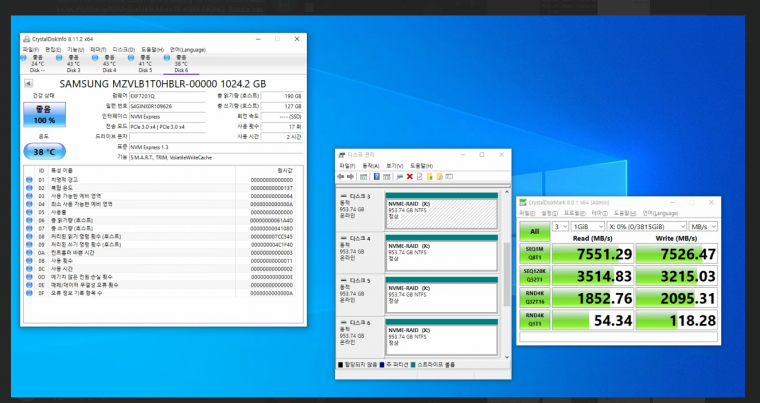This screenshot has width=760, height=403.
Task: Click the empty drive letter field
Action: pos(167,137)
